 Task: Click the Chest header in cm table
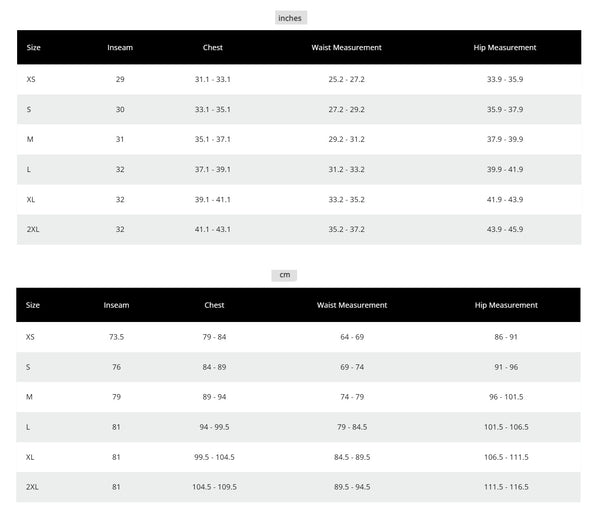tap(214, 305)
